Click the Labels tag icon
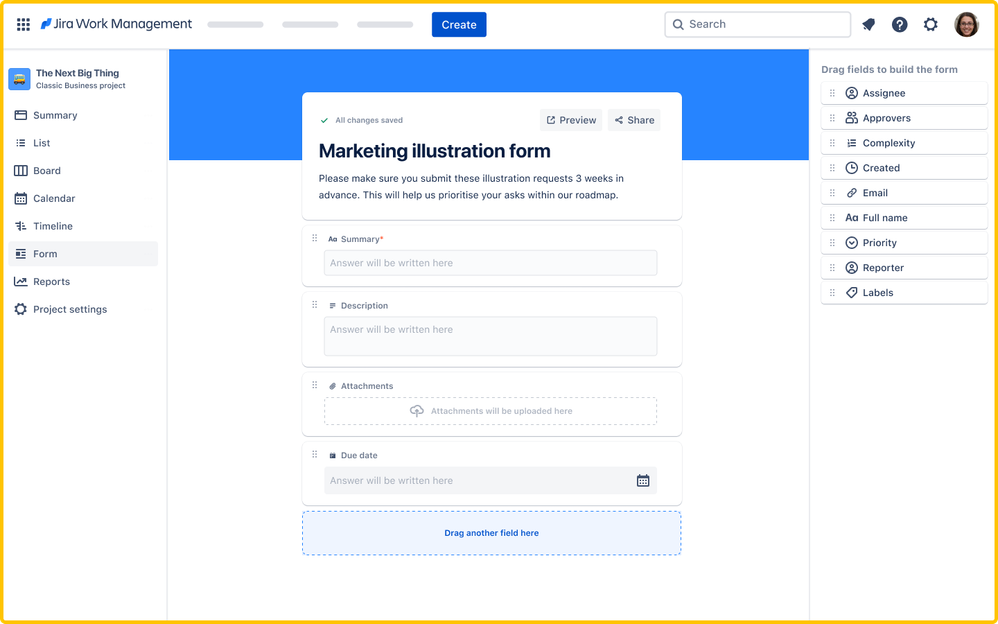This screenshot has height=624, width=998. point(852,293)
